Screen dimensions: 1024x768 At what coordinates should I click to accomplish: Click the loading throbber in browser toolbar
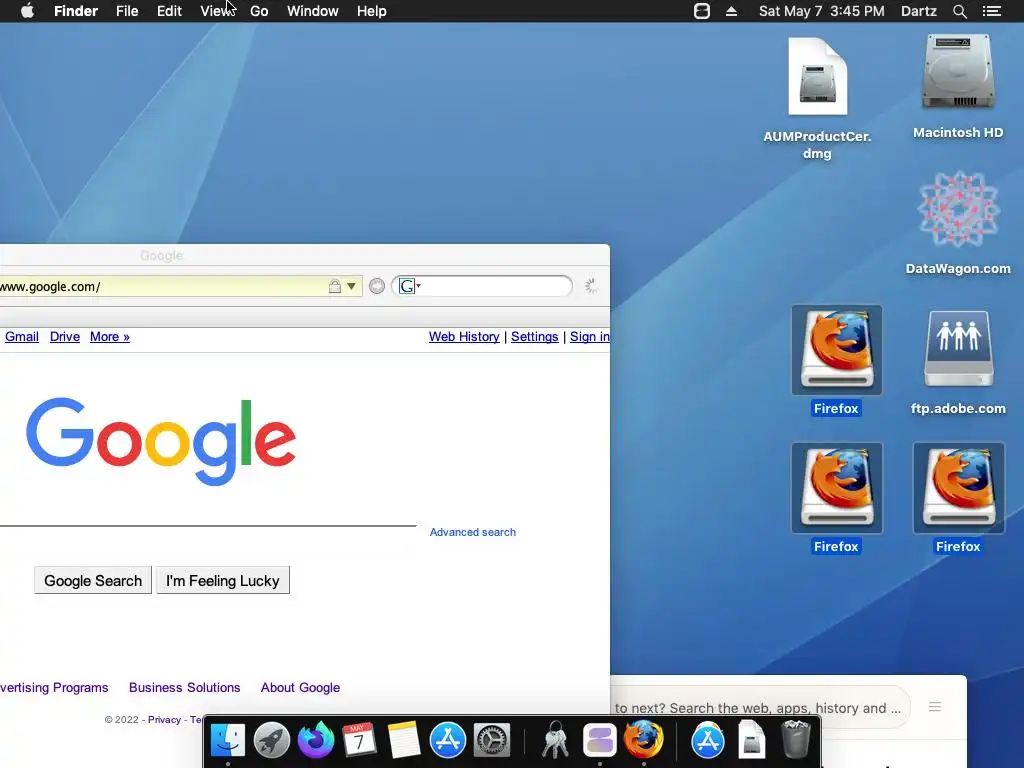click(x=591, y=286)
